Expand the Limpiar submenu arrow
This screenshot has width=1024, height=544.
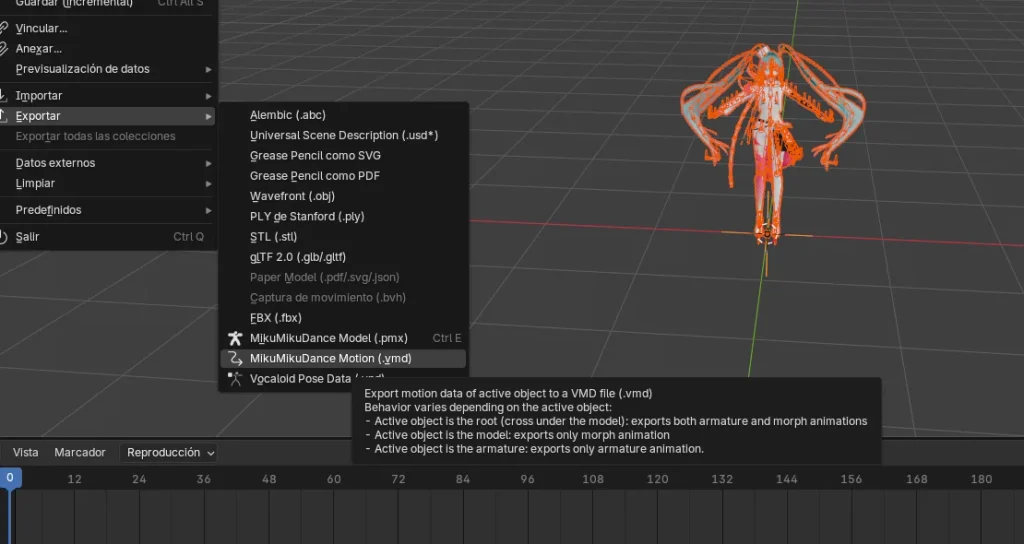pos(208,184)
